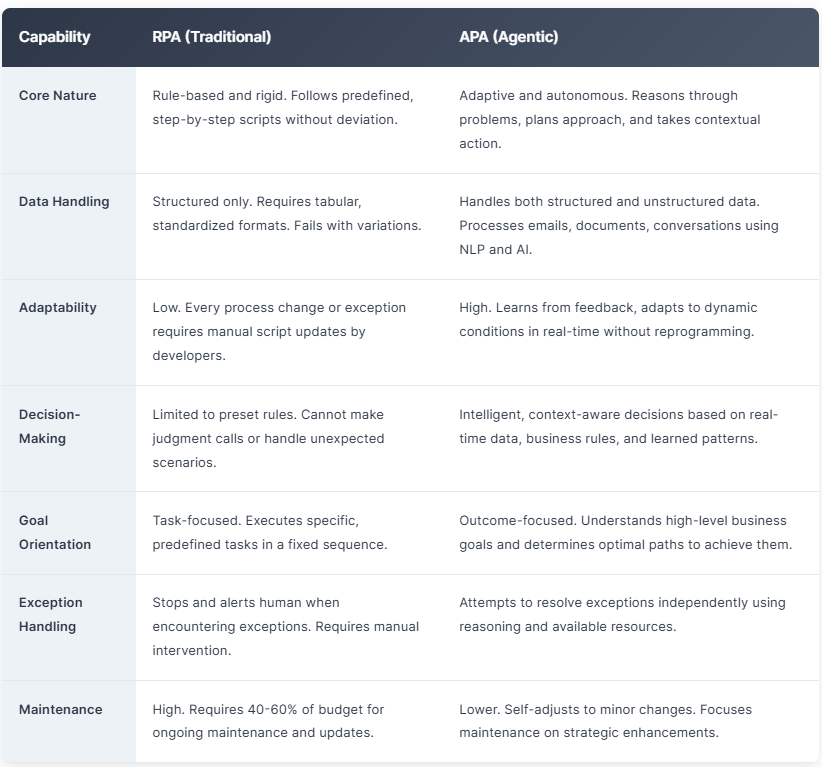822x767 pixels.
Task: Click the APA (Agentic) column header
Action: click(x=508, y=37)
